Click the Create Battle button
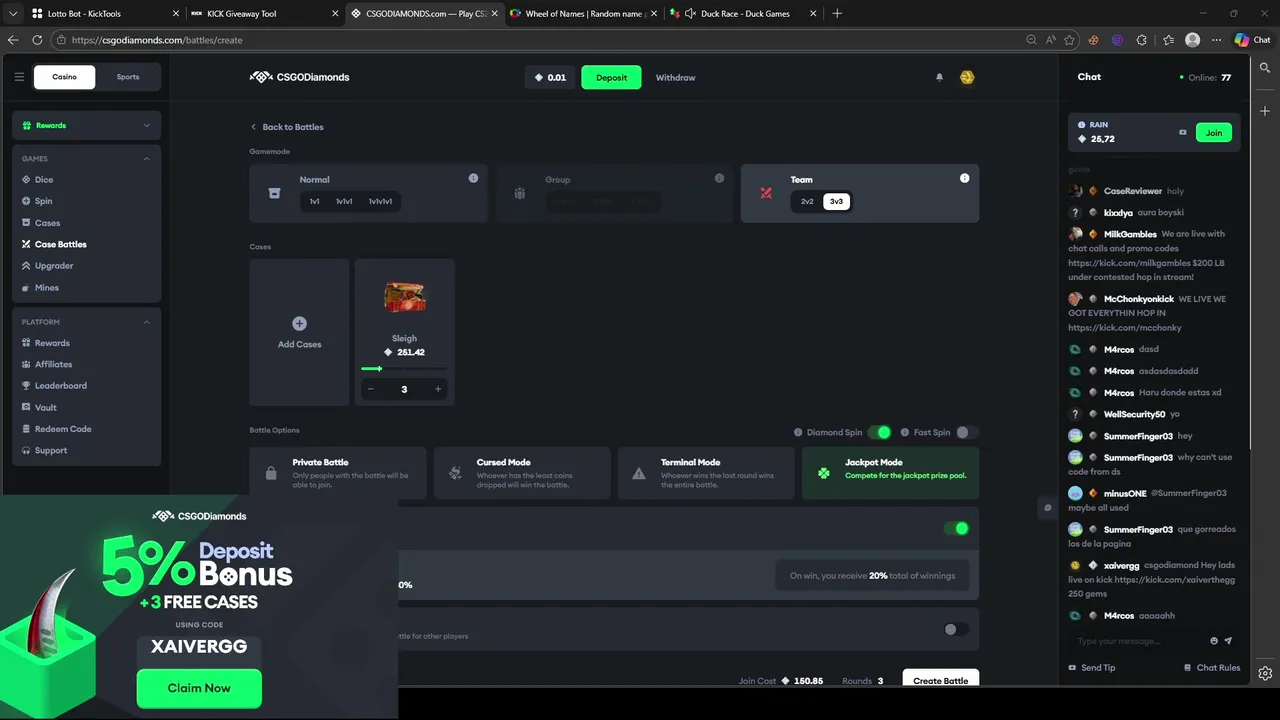Image resolution: width=1280 pixels, height=720 pixels. 940,679
